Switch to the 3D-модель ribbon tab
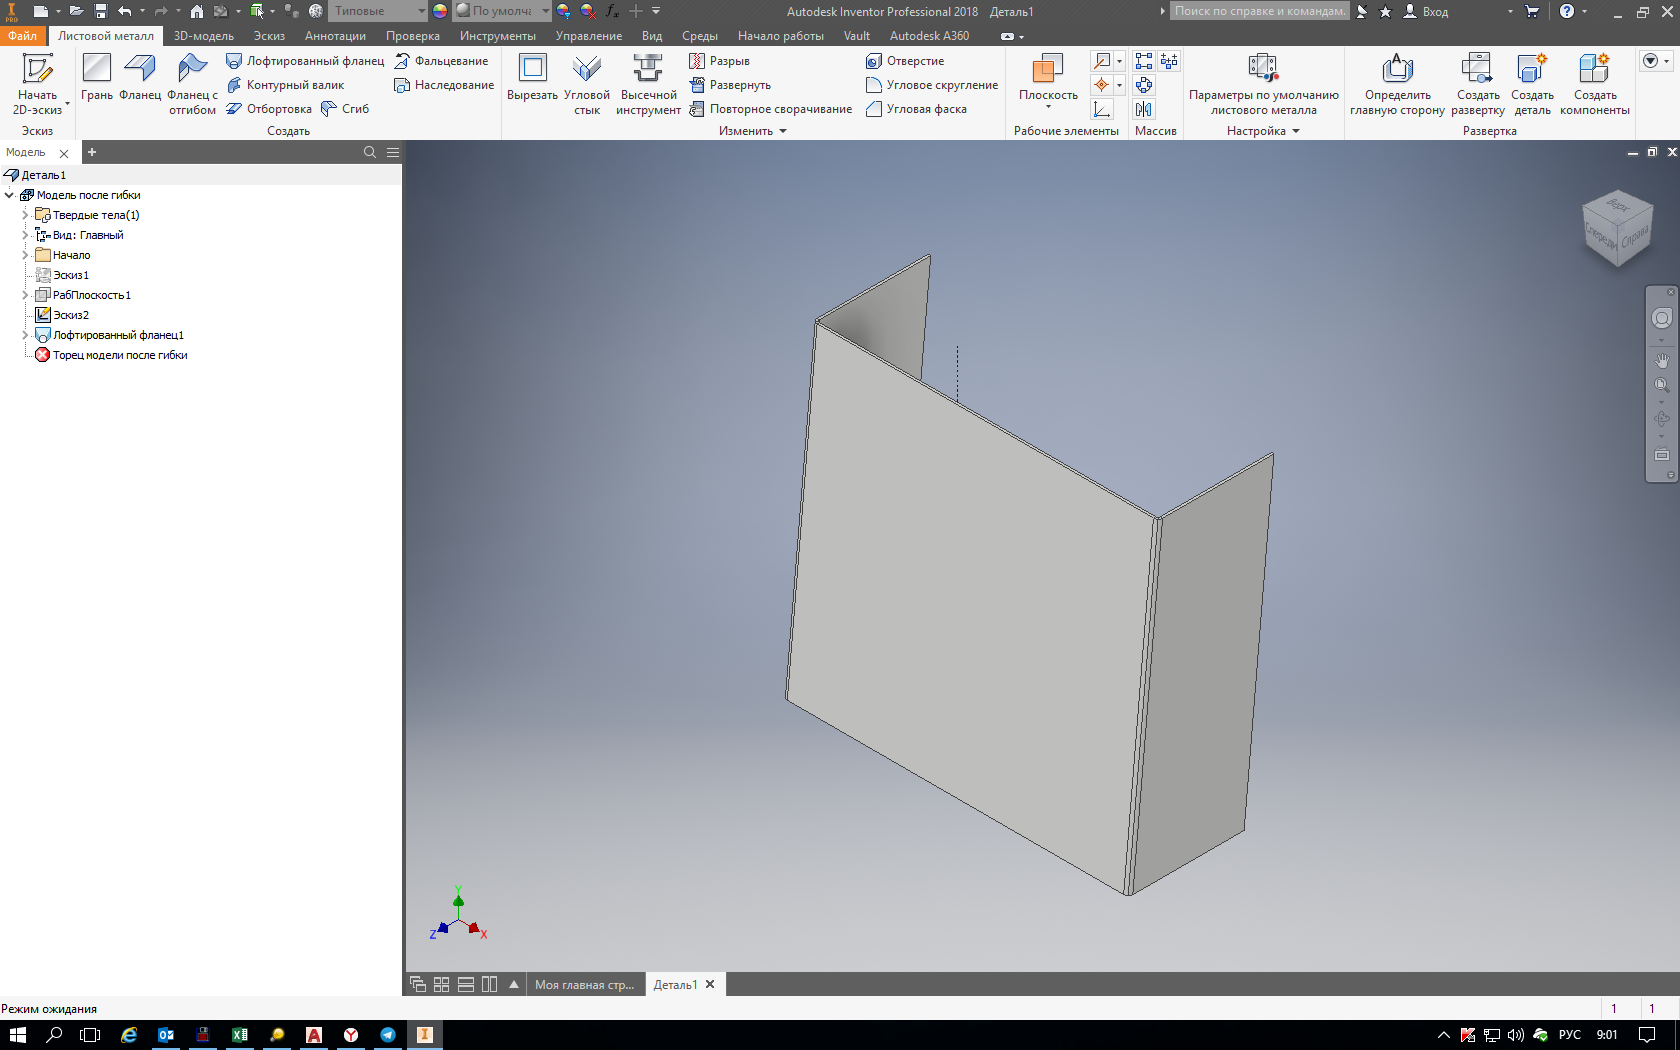 pos(203,36)
